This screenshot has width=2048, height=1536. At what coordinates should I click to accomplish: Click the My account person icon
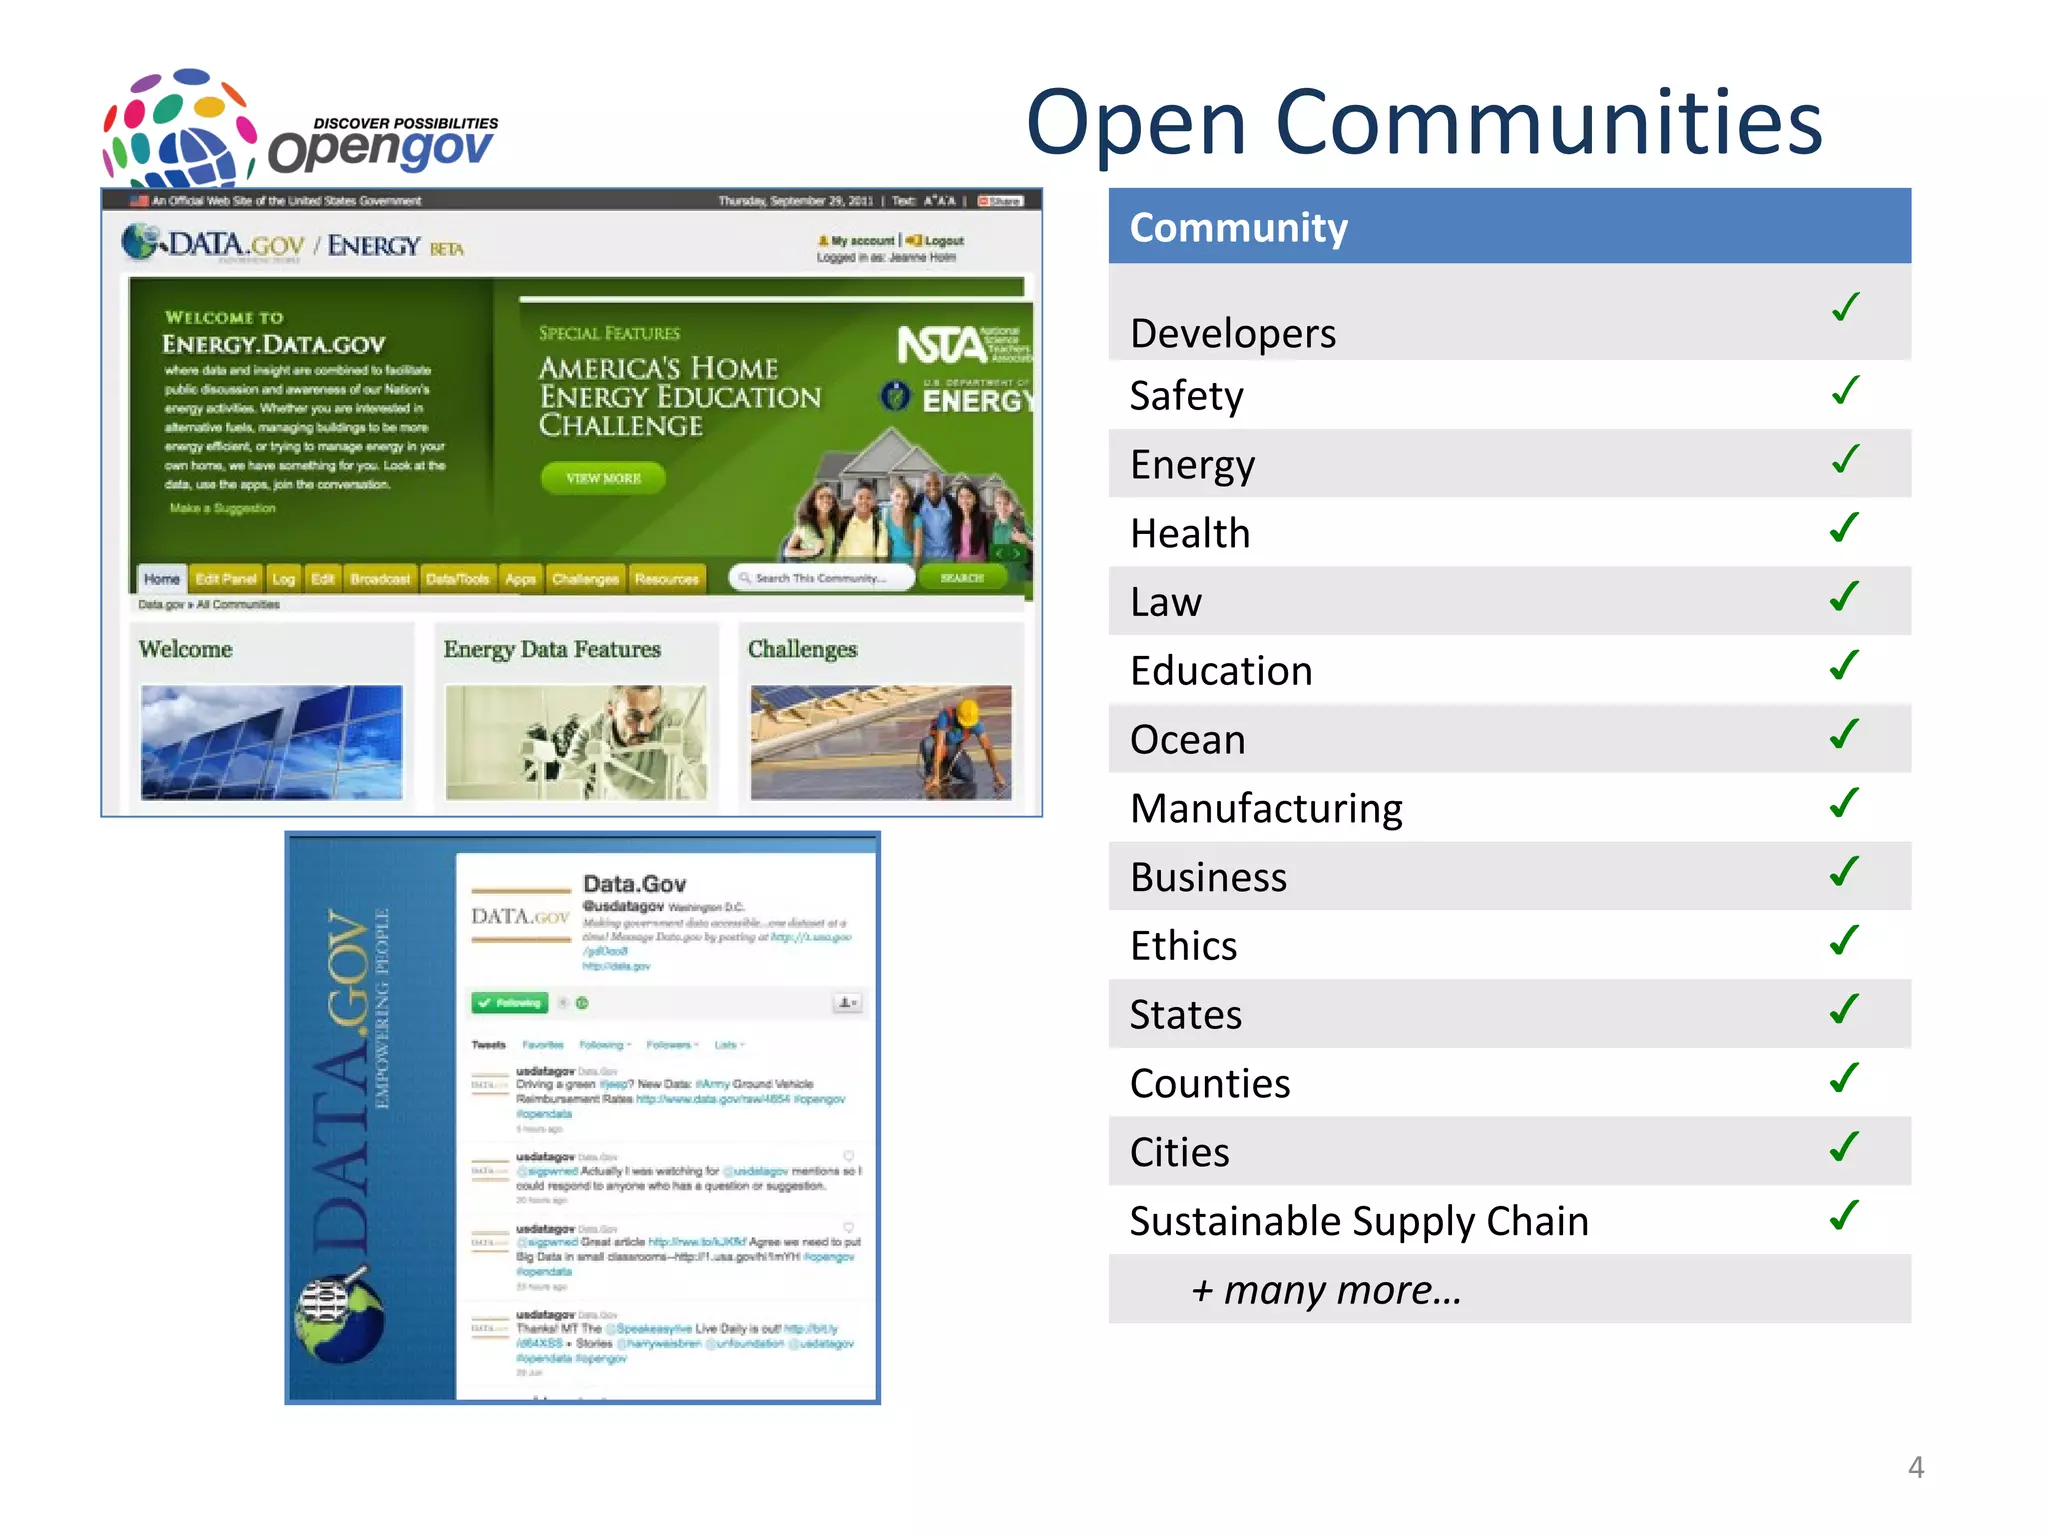824,241
